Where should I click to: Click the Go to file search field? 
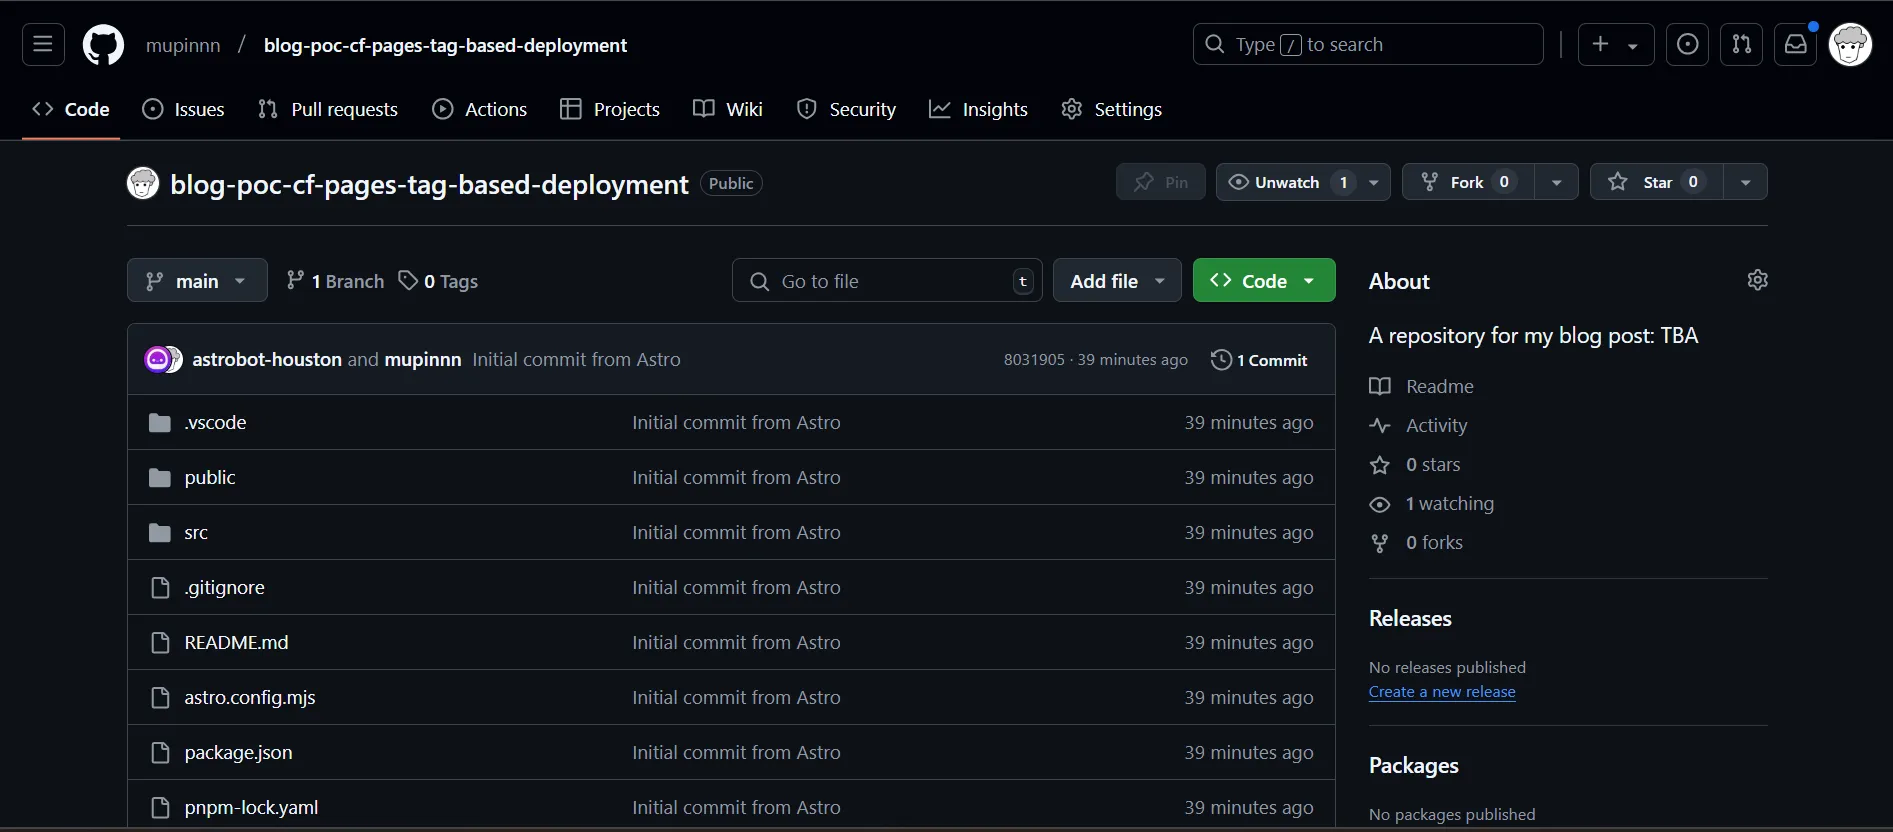pyautogui.click(x=887, y=281)
